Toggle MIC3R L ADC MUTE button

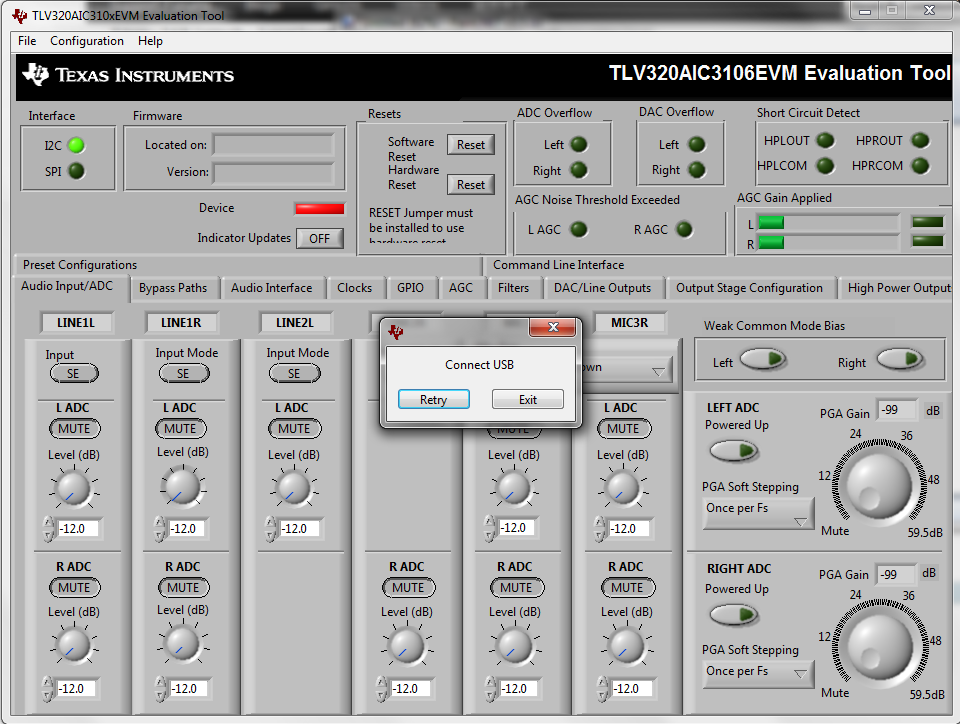[x=624, y=428]
